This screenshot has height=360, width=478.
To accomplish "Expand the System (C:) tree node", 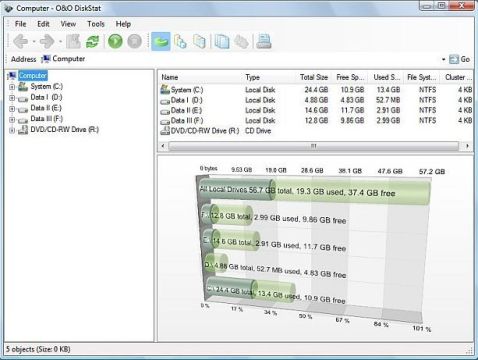I will coord(12,87).
